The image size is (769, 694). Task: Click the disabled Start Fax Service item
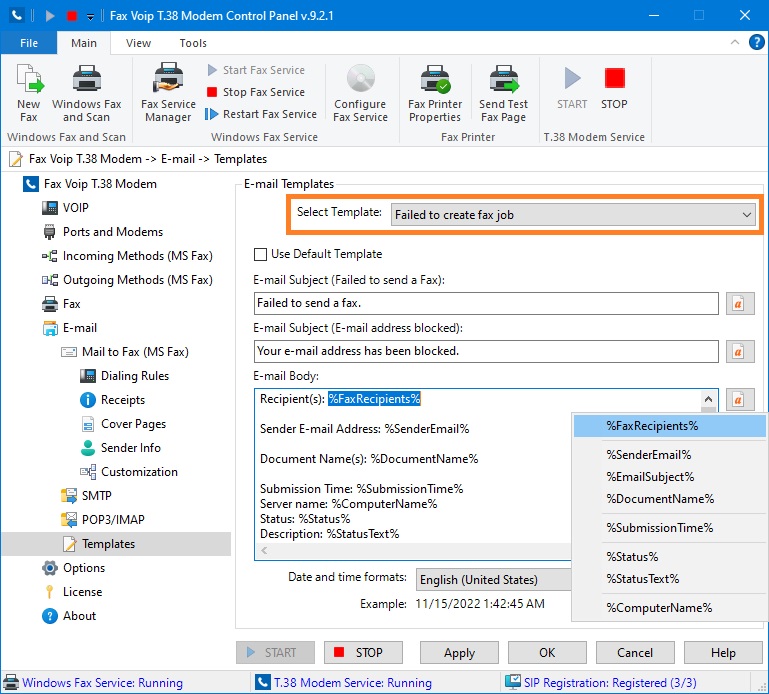coord(256,70)
